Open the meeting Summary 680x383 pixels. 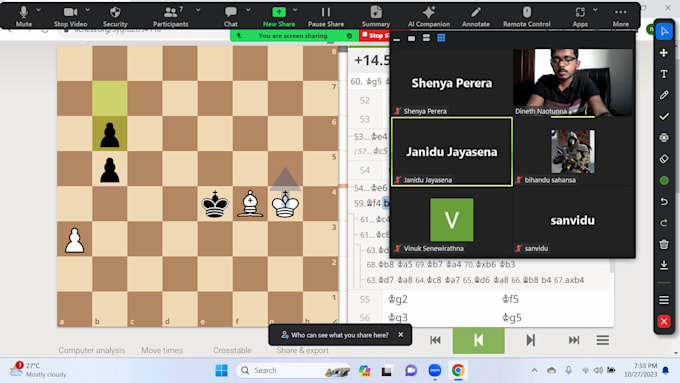pos(376,16)
